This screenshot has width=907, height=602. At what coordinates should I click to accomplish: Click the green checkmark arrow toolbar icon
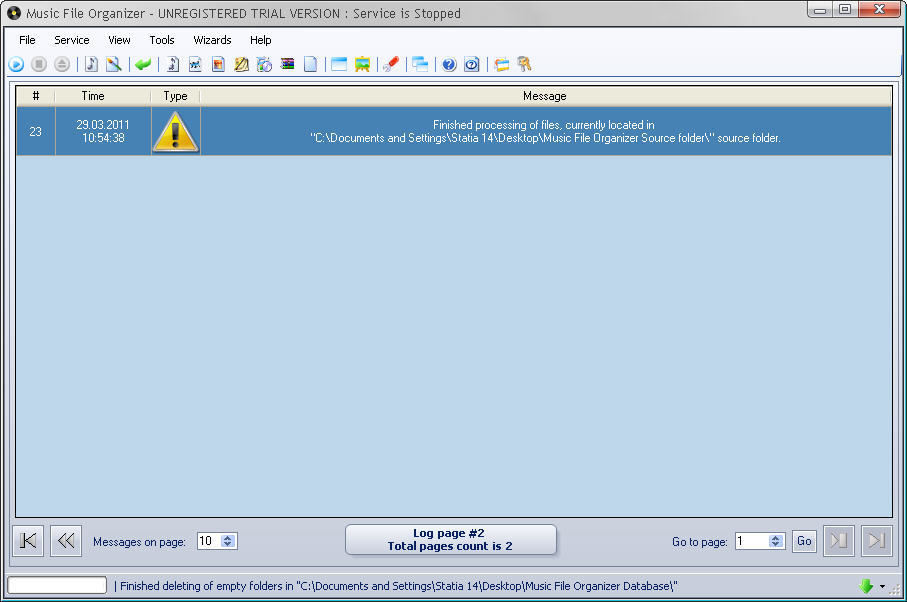pyautogui.click(x=141, y=64)
